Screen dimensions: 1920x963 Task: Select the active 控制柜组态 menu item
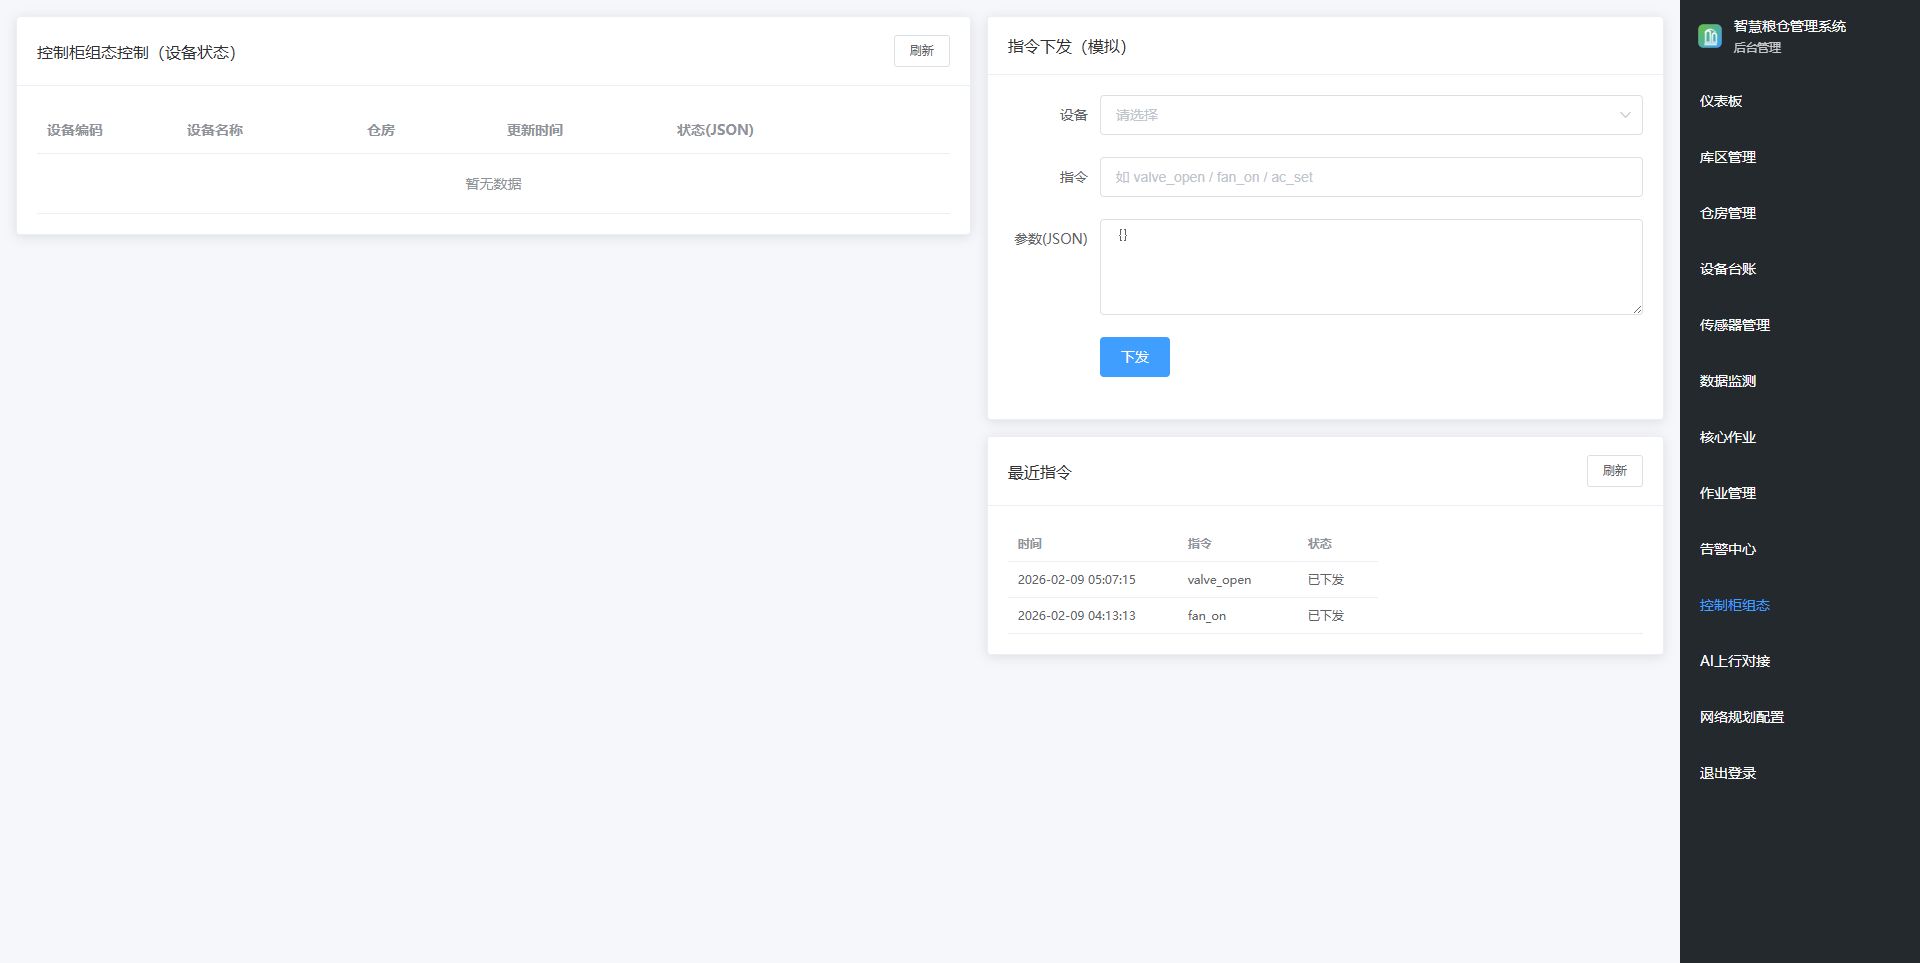tap(1734, 605)
